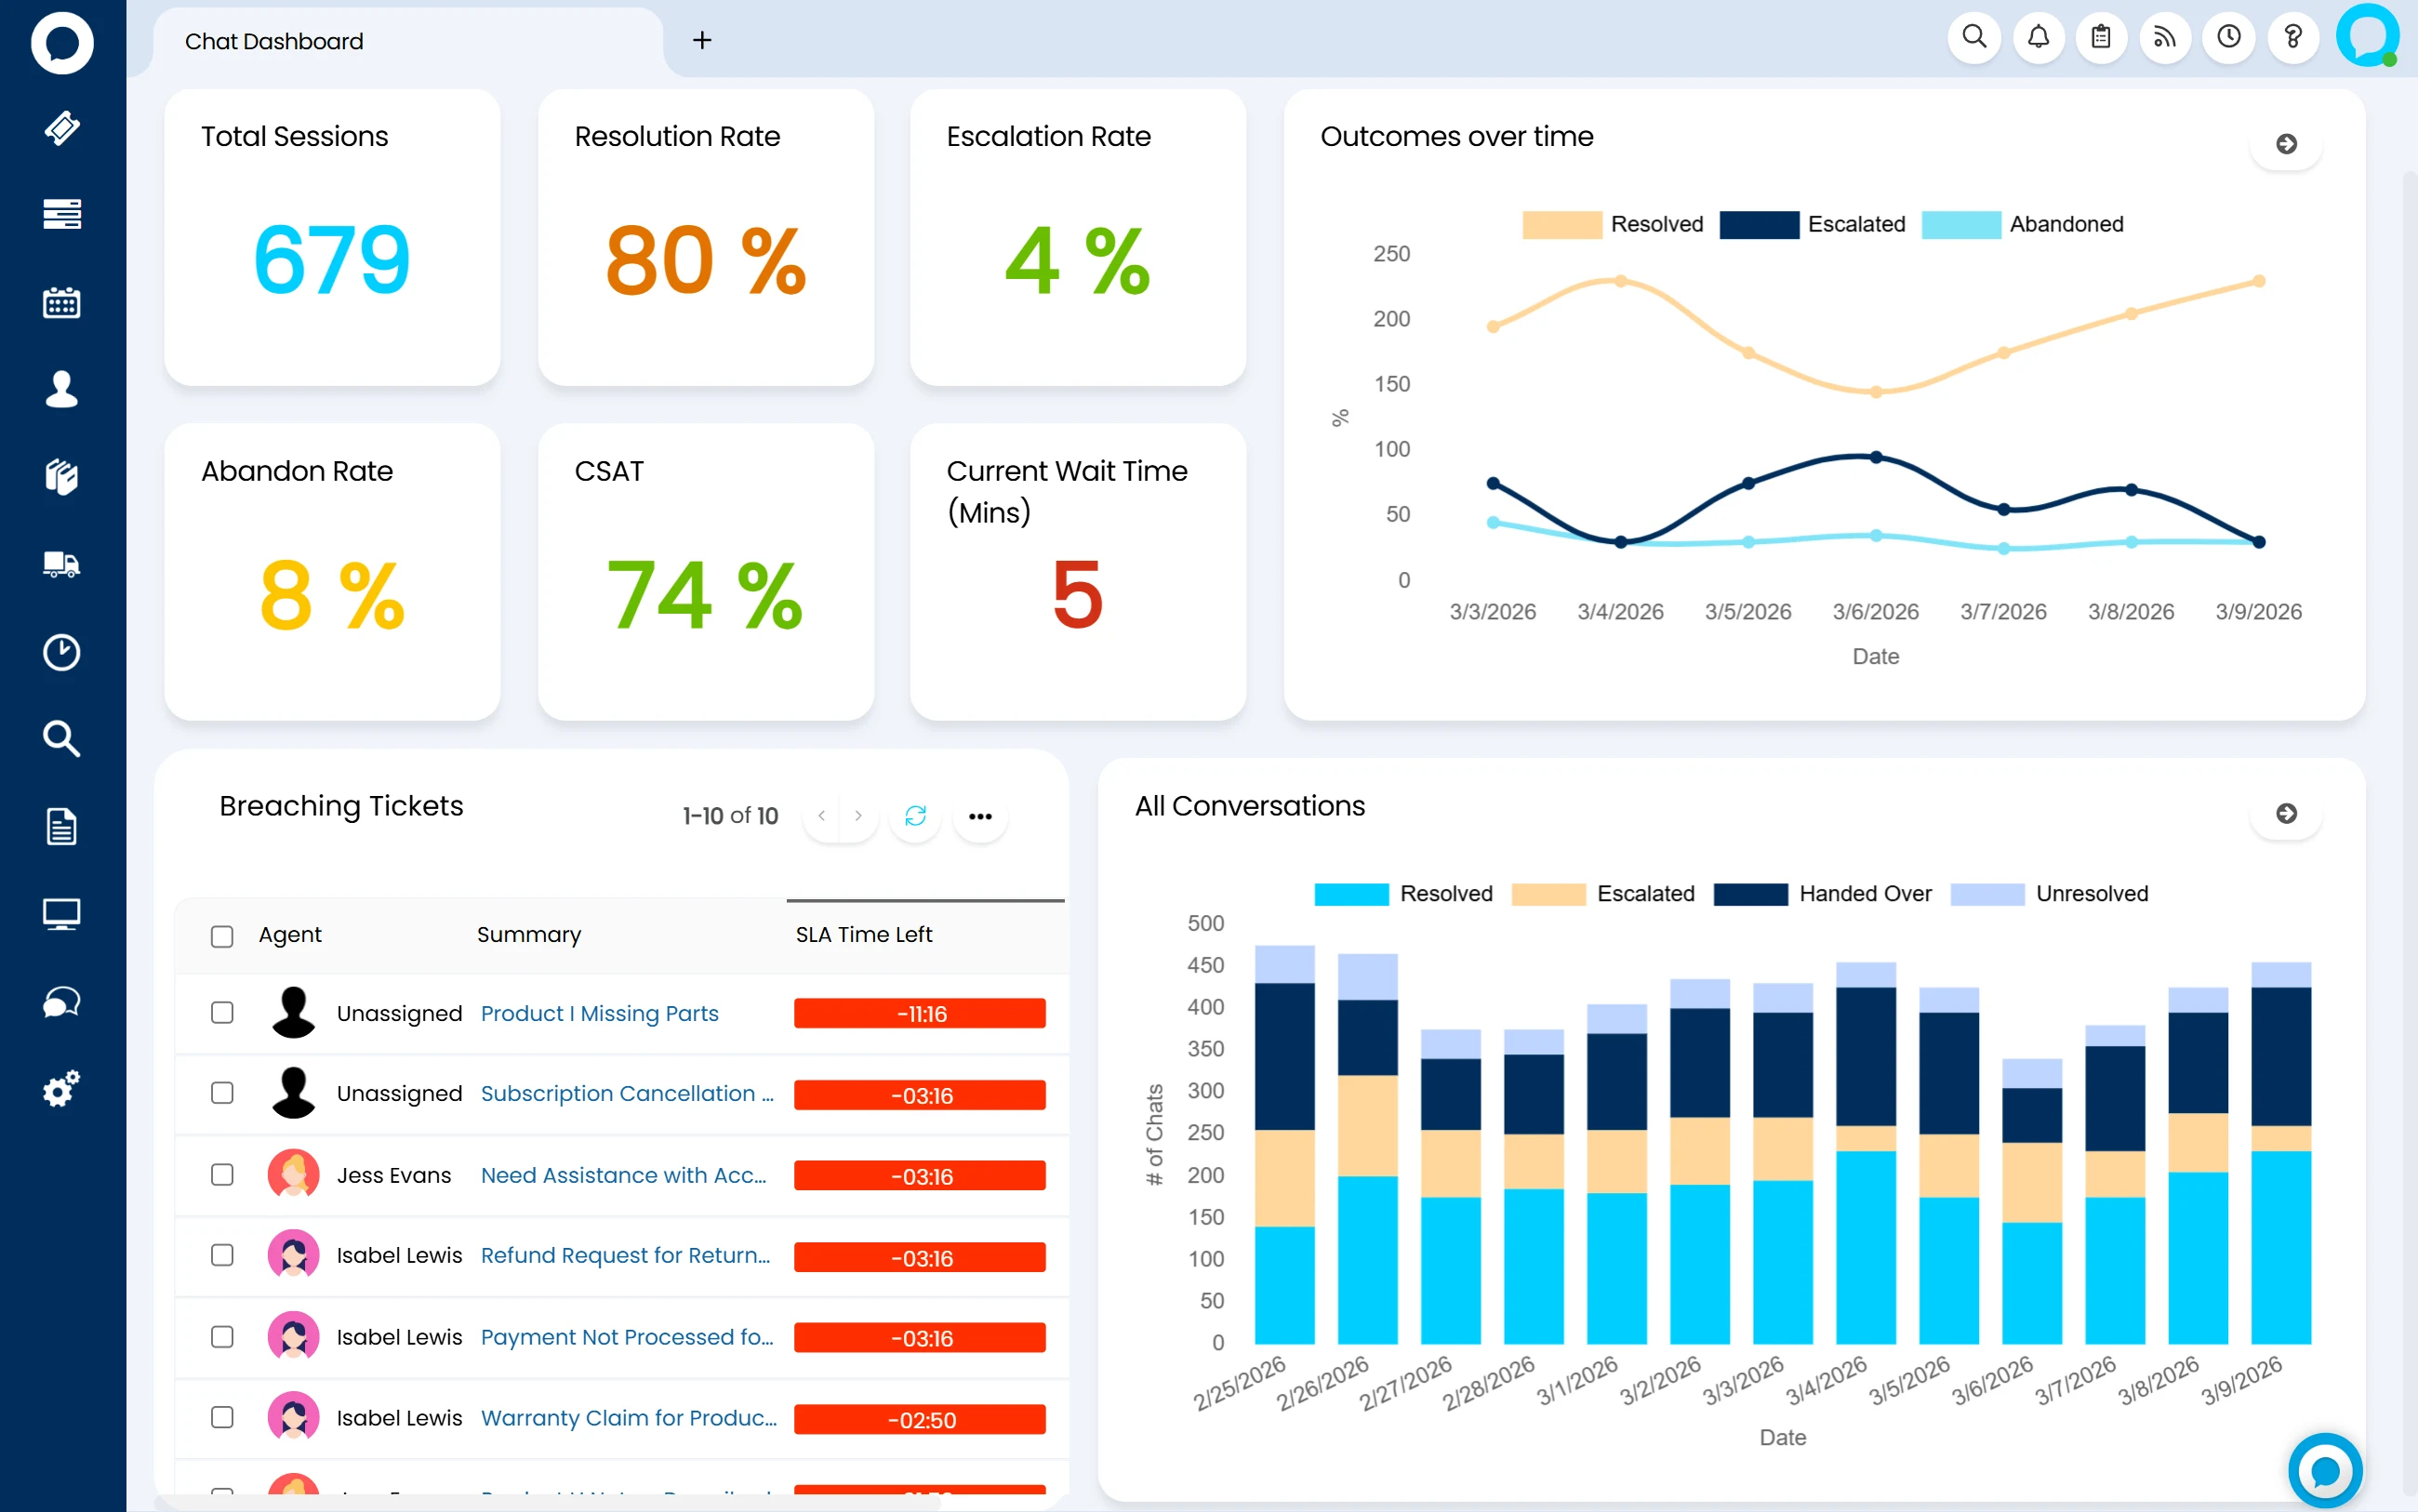Click the Abandon Rate 8 % value
Viewport: 2418px width, 1512px height.
tap(332, 596)
